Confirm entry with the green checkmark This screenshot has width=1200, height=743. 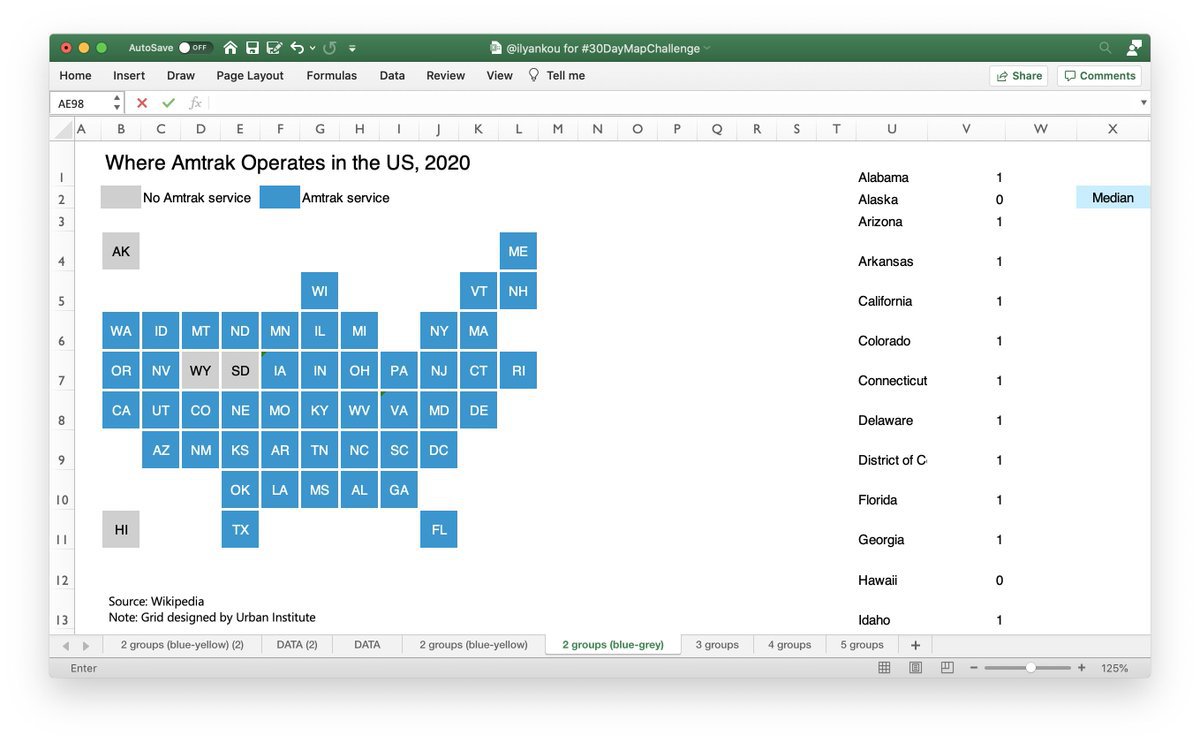coord(168,103)
